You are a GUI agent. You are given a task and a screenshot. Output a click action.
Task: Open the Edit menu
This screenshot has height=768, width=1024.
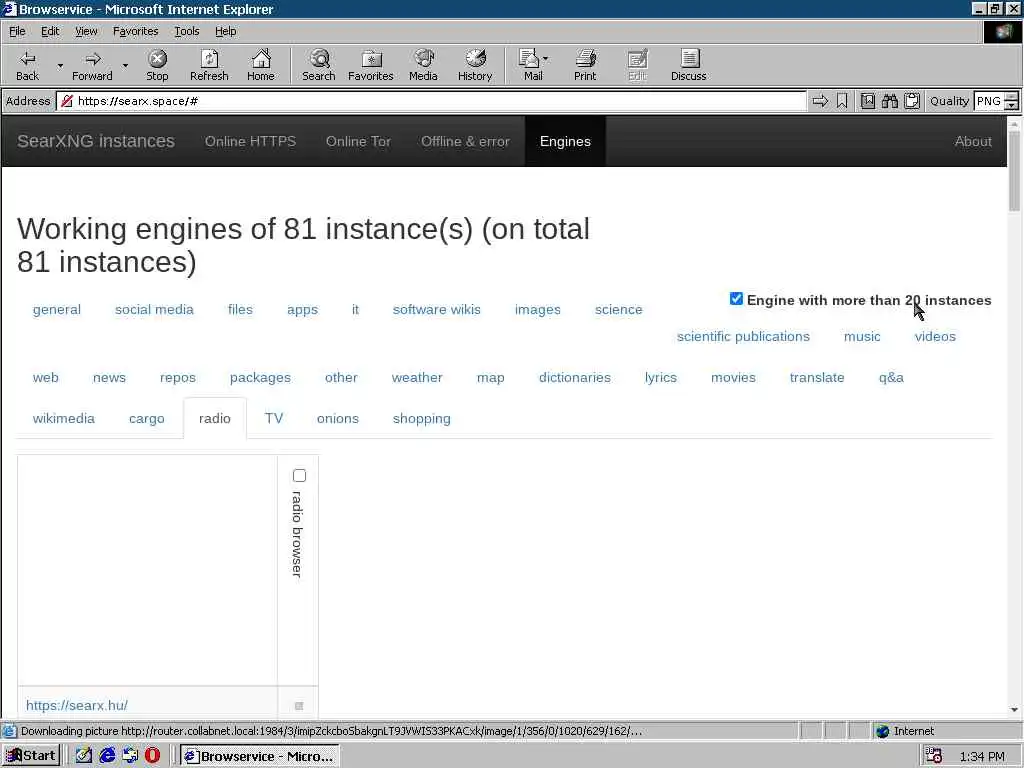point(50,31)
